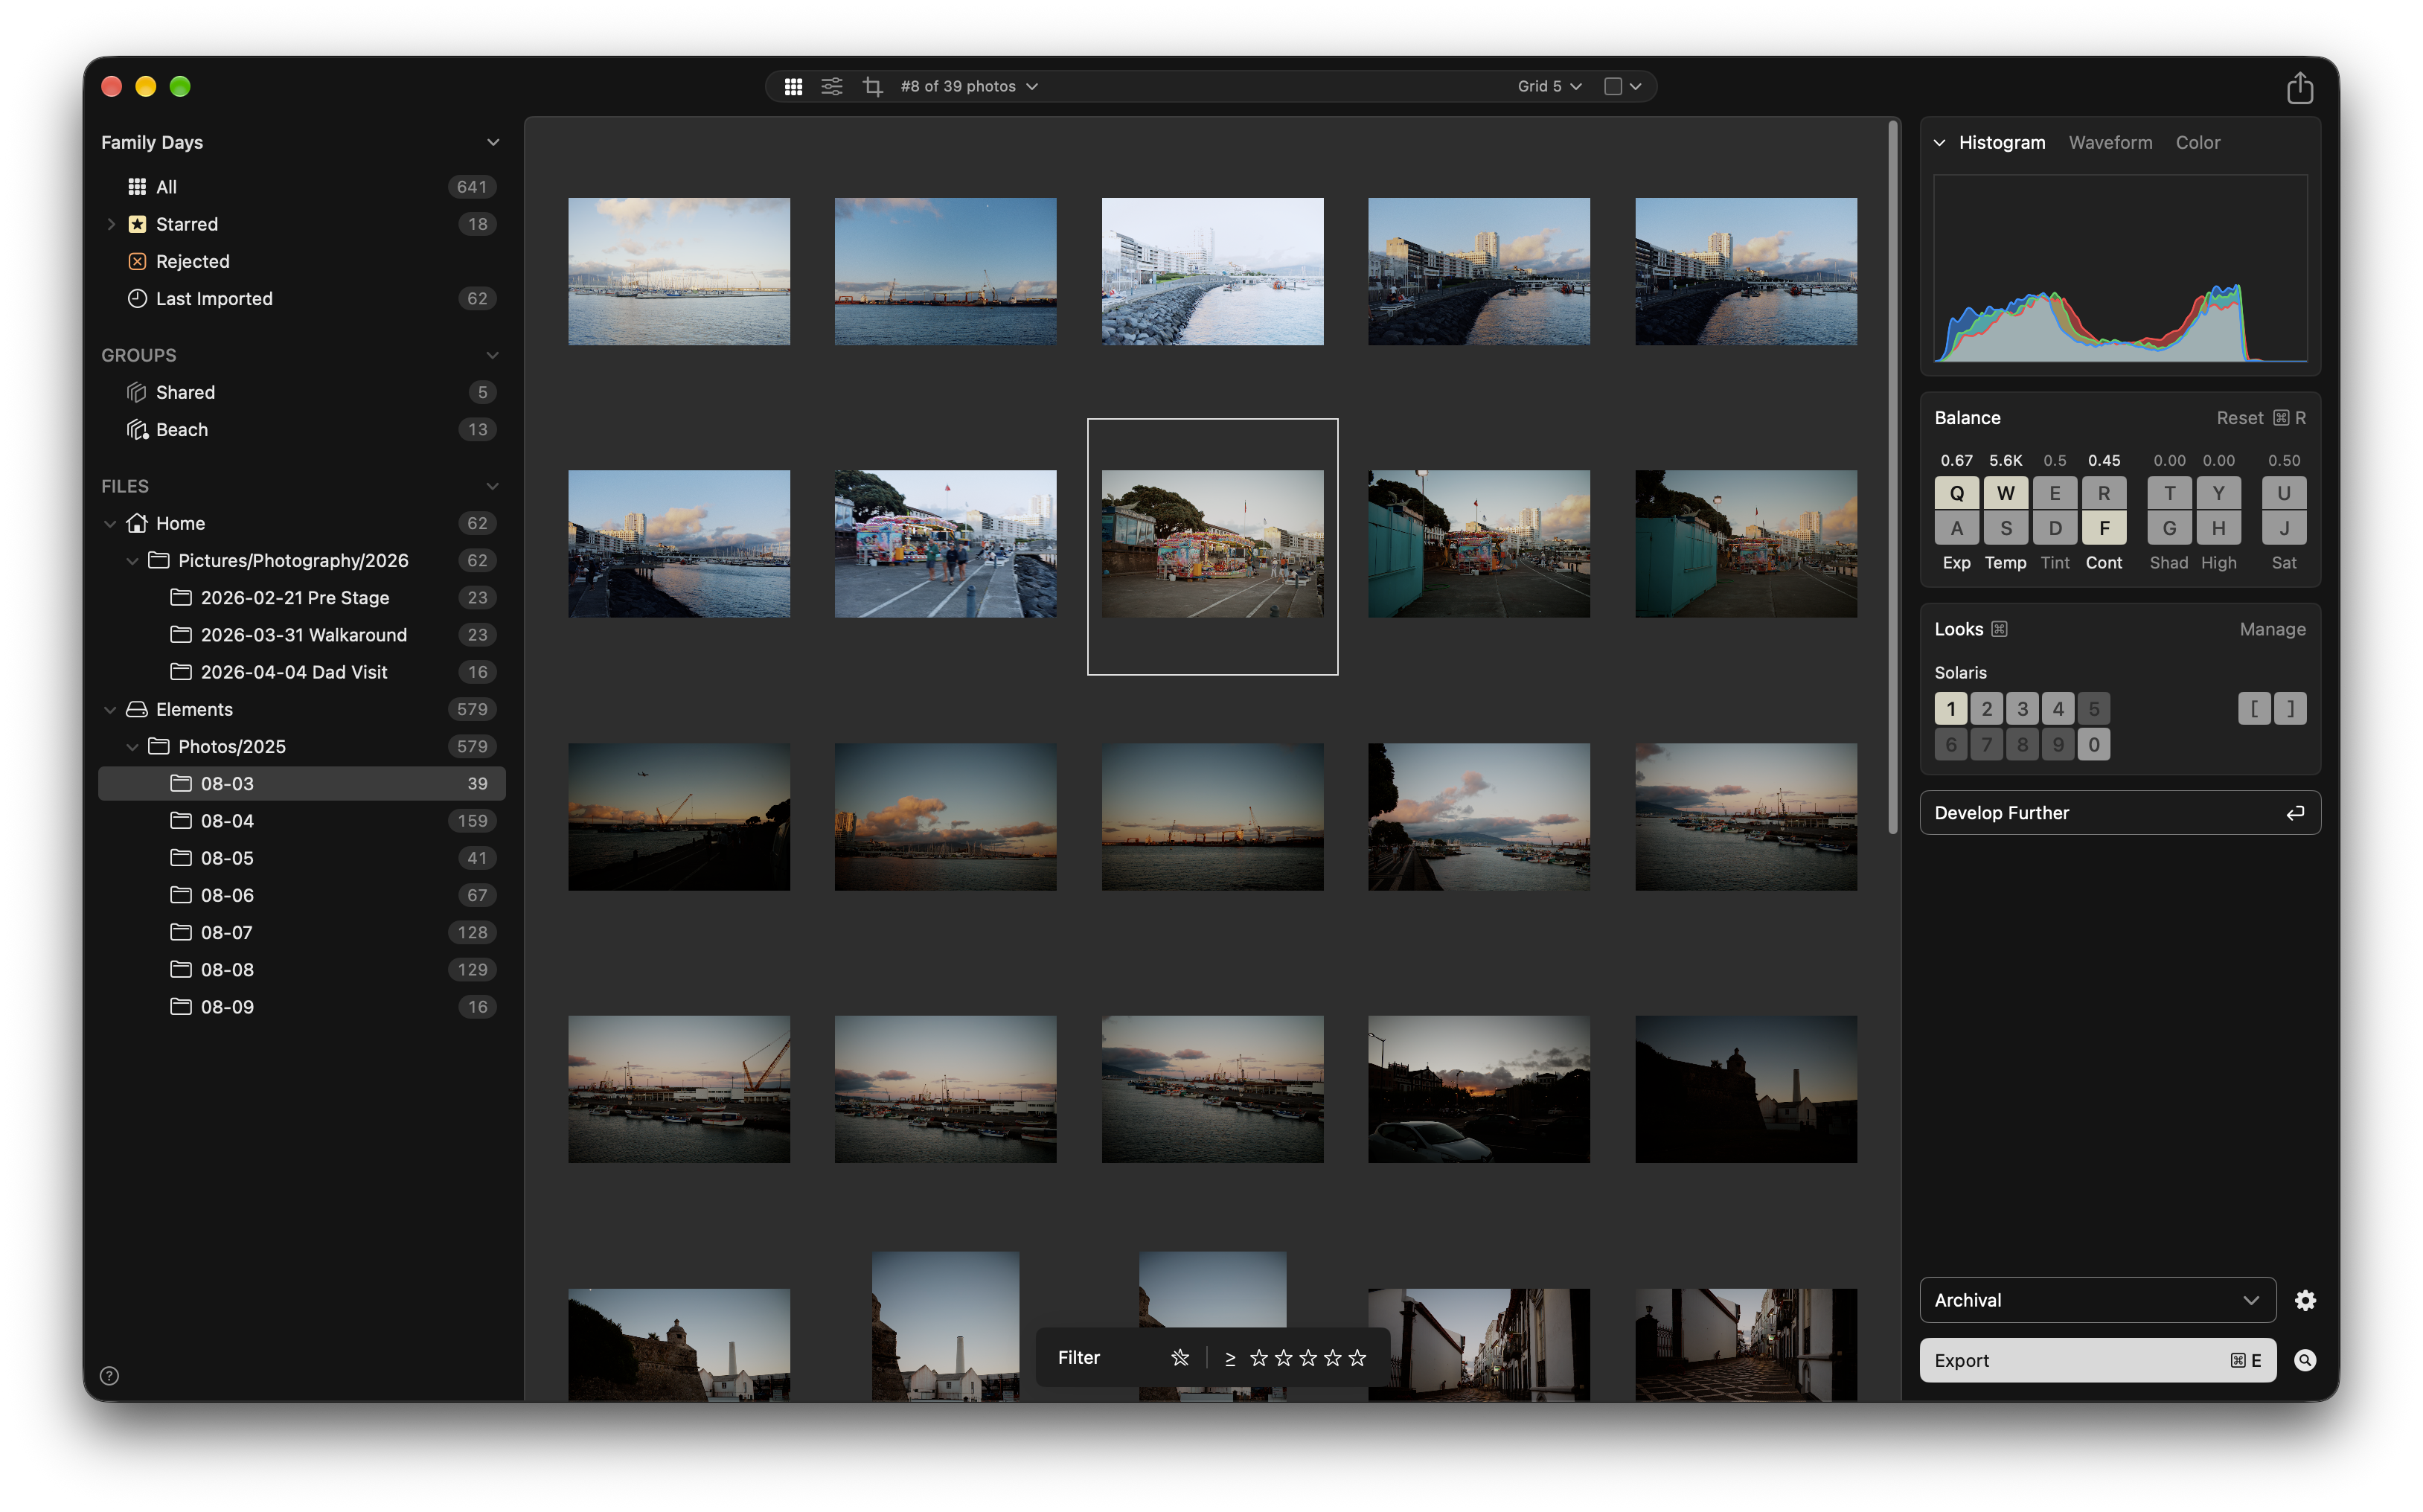Image resolution: width=2423 pixels, height=1512 pixels.
Task: Click Reset in the Balance panel
Action: (x=2260, y=418)
